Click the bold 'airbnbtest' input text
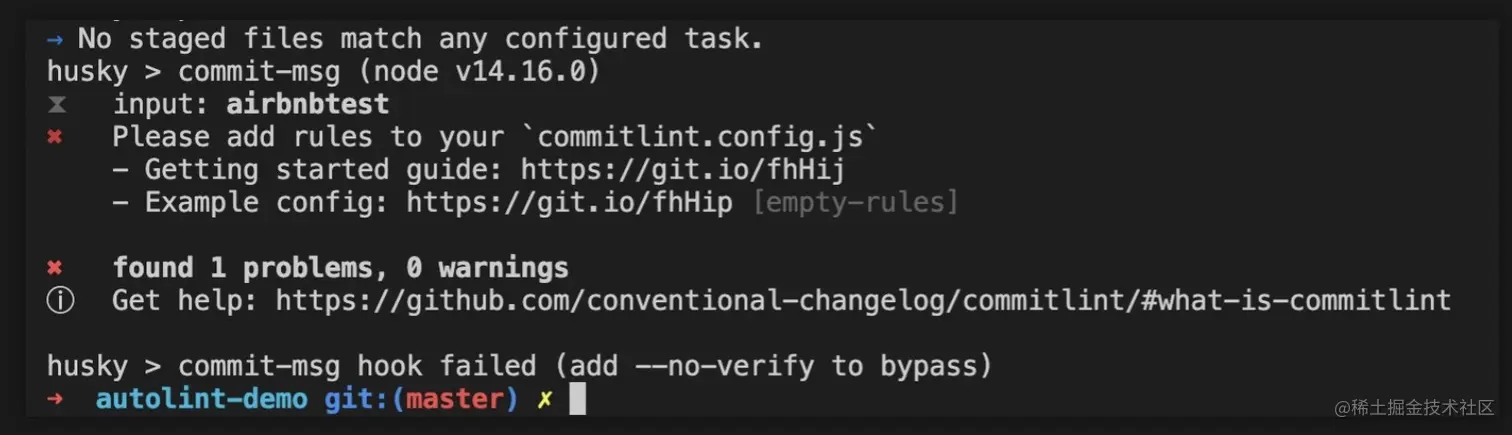 308,104
